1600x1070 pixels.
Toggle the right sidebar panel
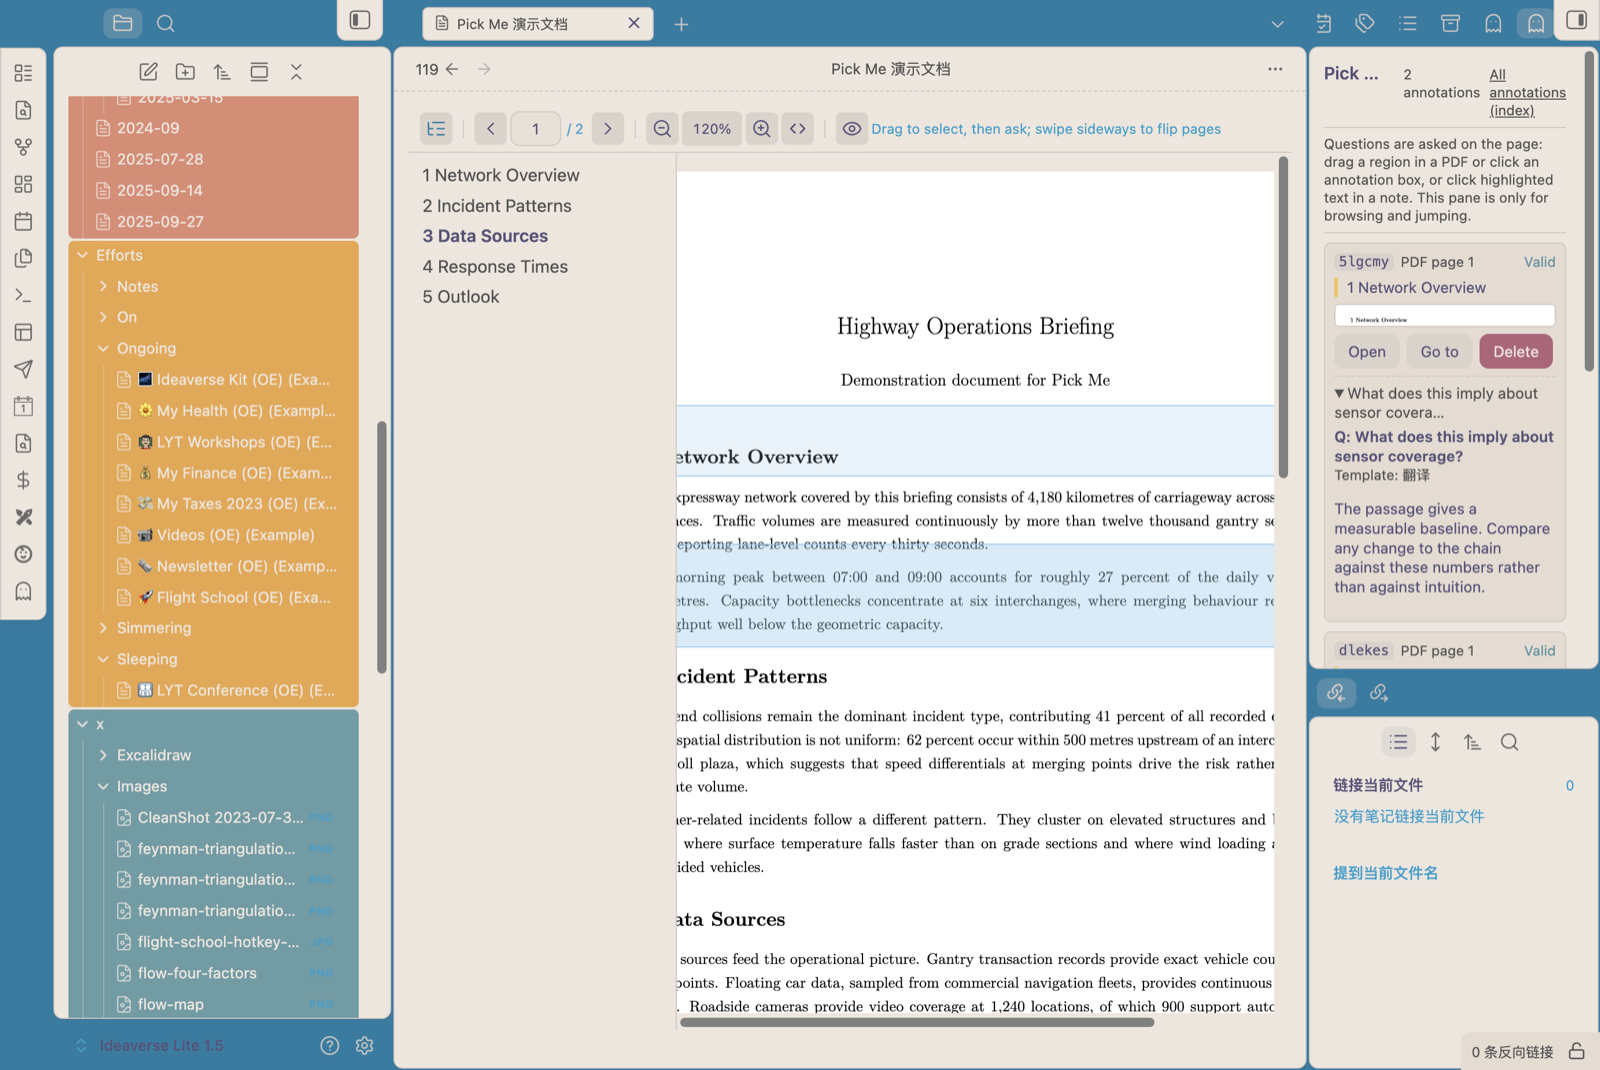pyautogui.click(x=1577, y=20)
